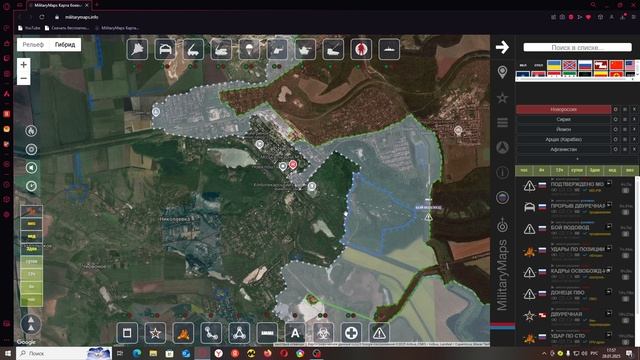
Task: Select the Арцах (Карабах) region row
Action: pyautogui.click(x=563, y=139)
